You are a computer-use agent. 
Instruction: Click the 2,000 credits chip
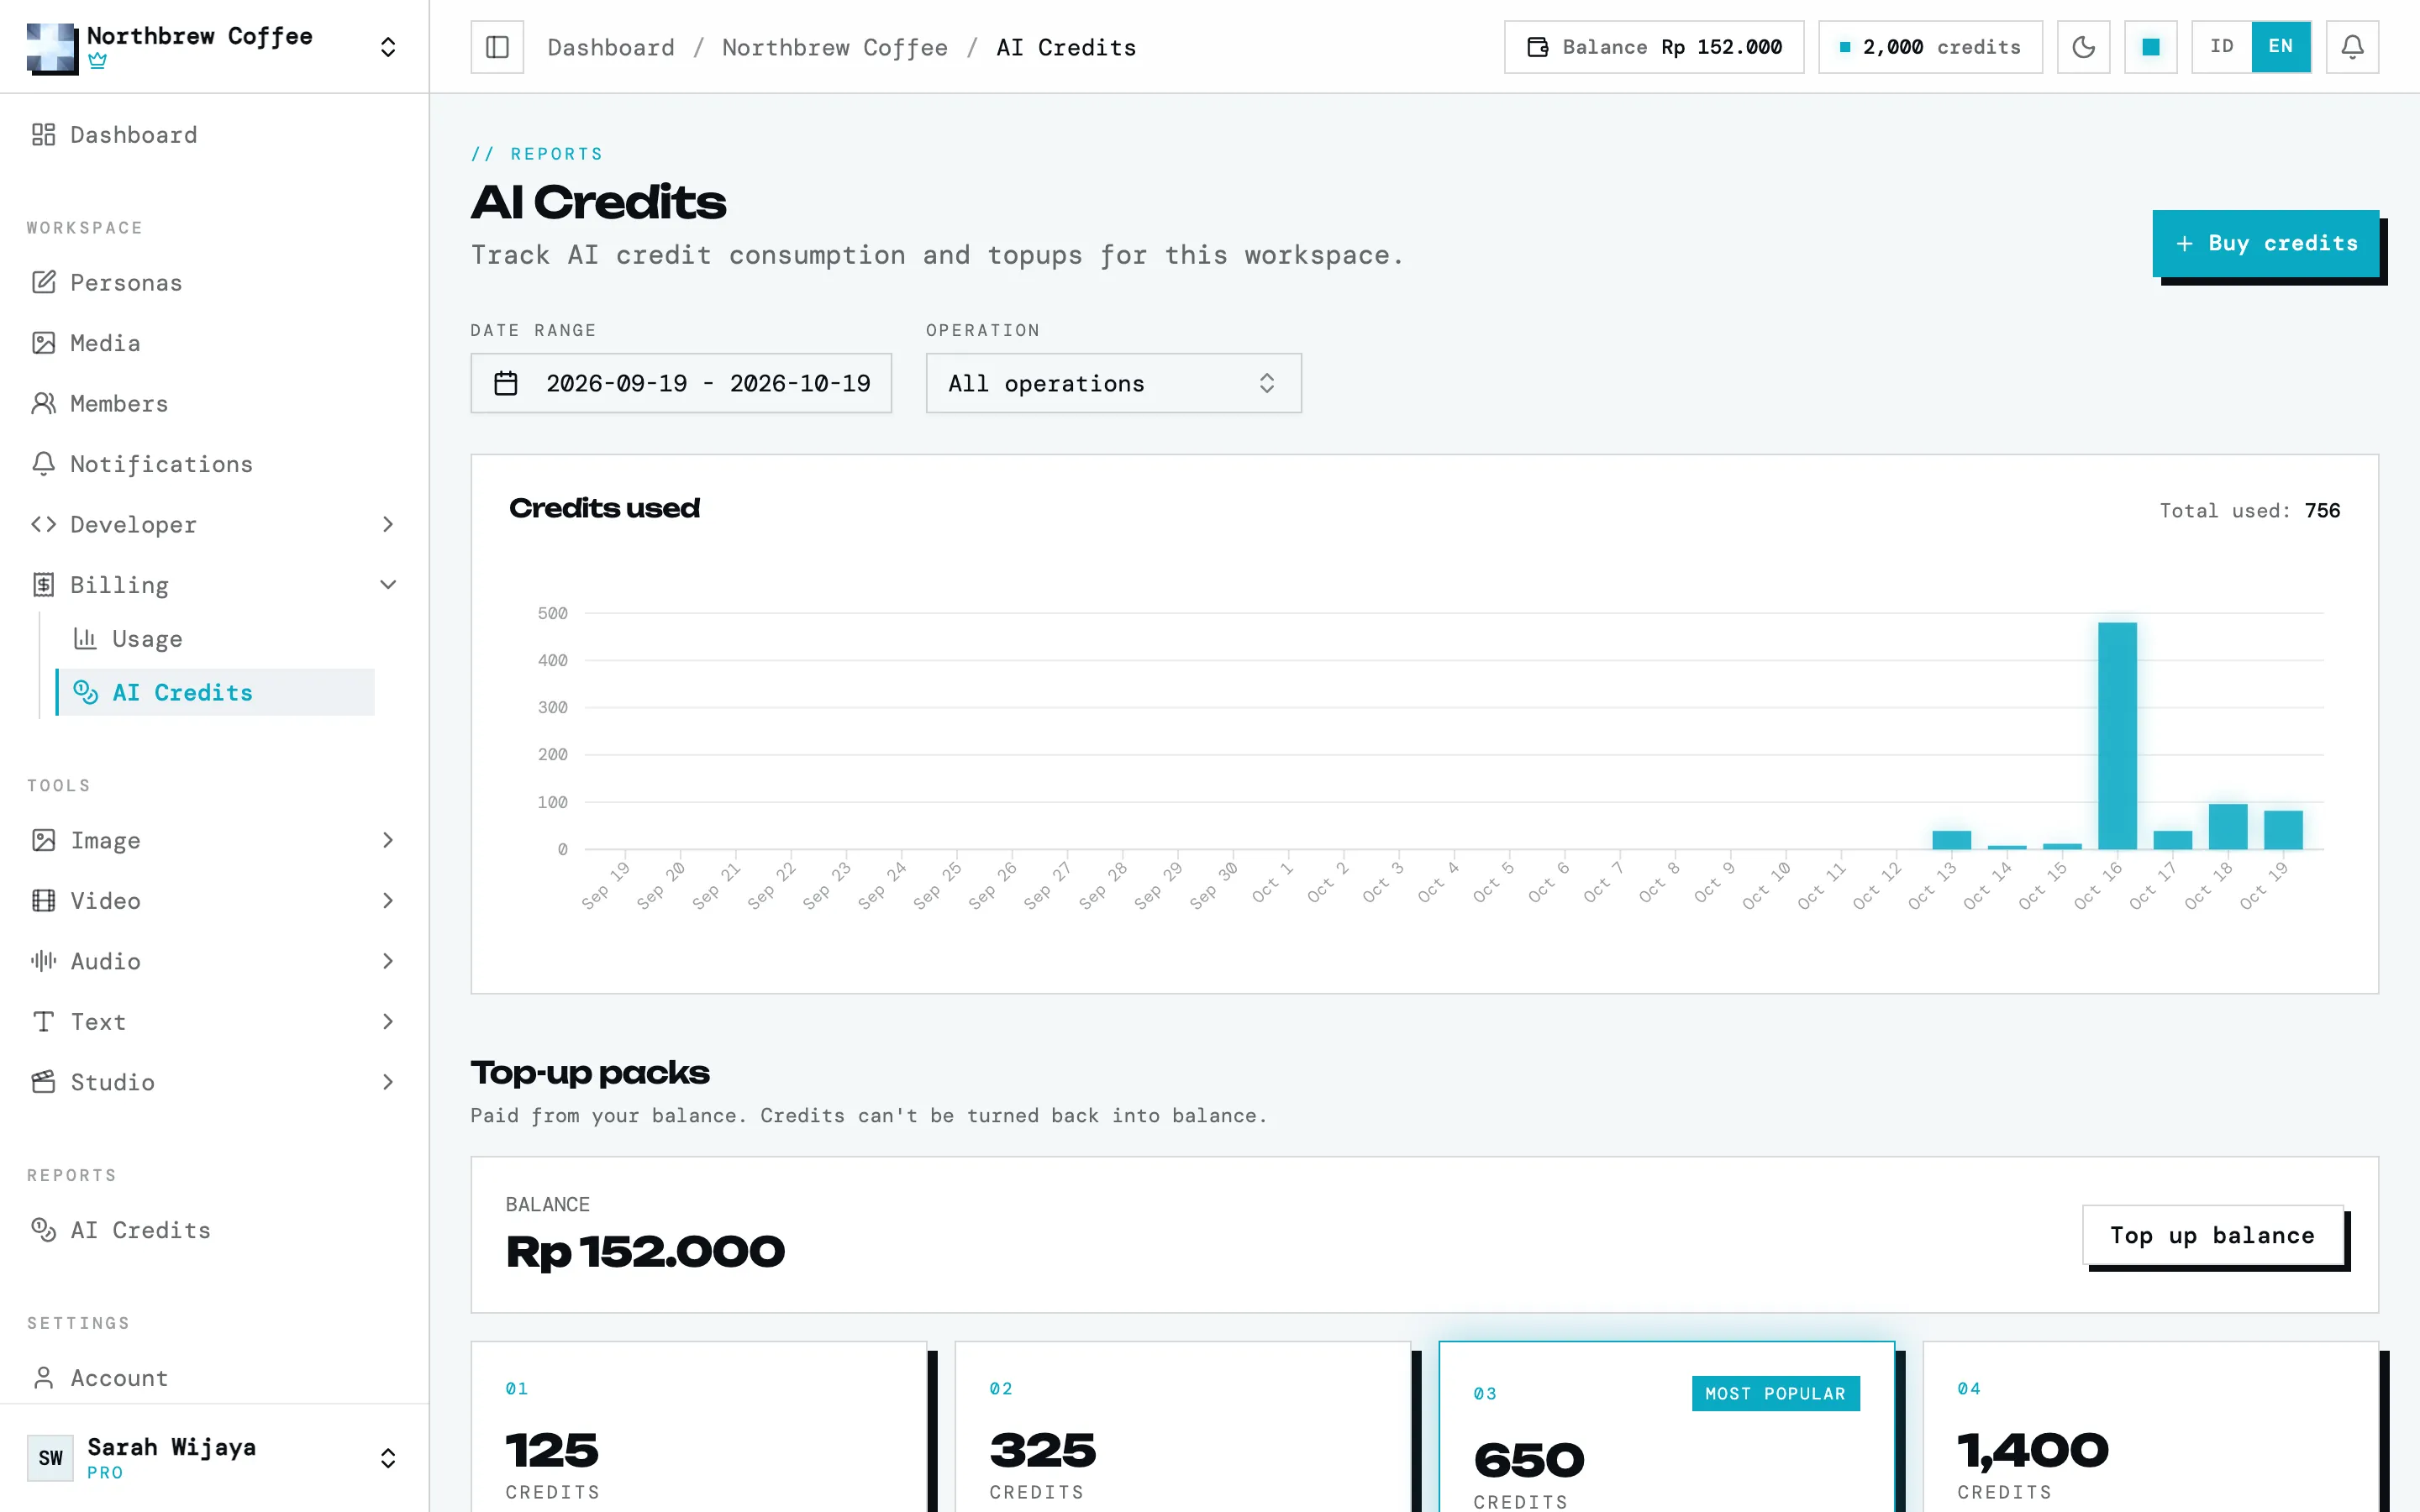1930,47
